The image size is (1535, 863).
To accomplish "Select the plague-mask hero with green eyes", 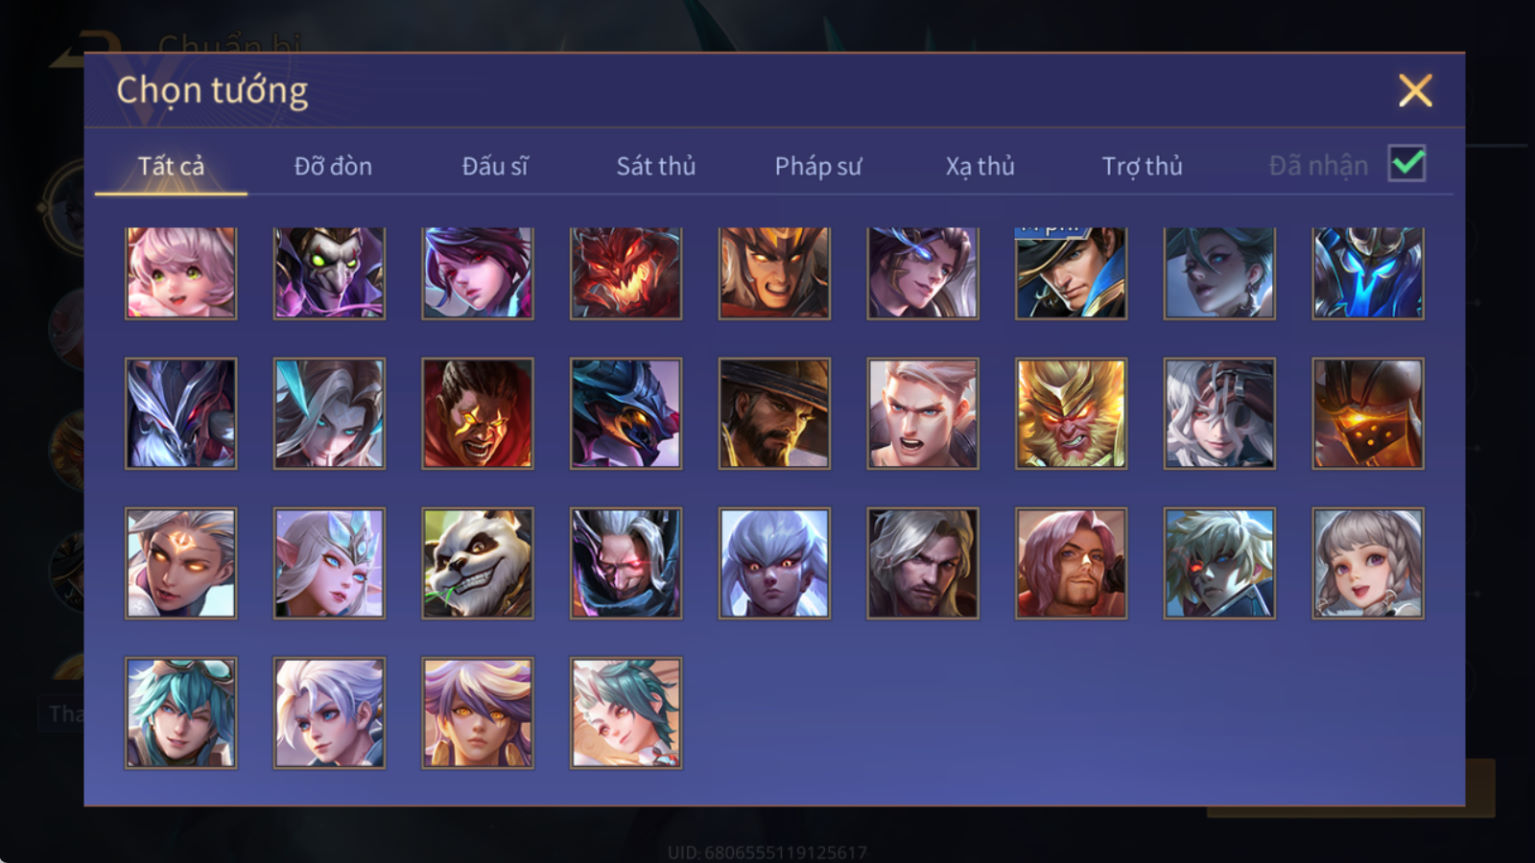I will tap(329, 273).
